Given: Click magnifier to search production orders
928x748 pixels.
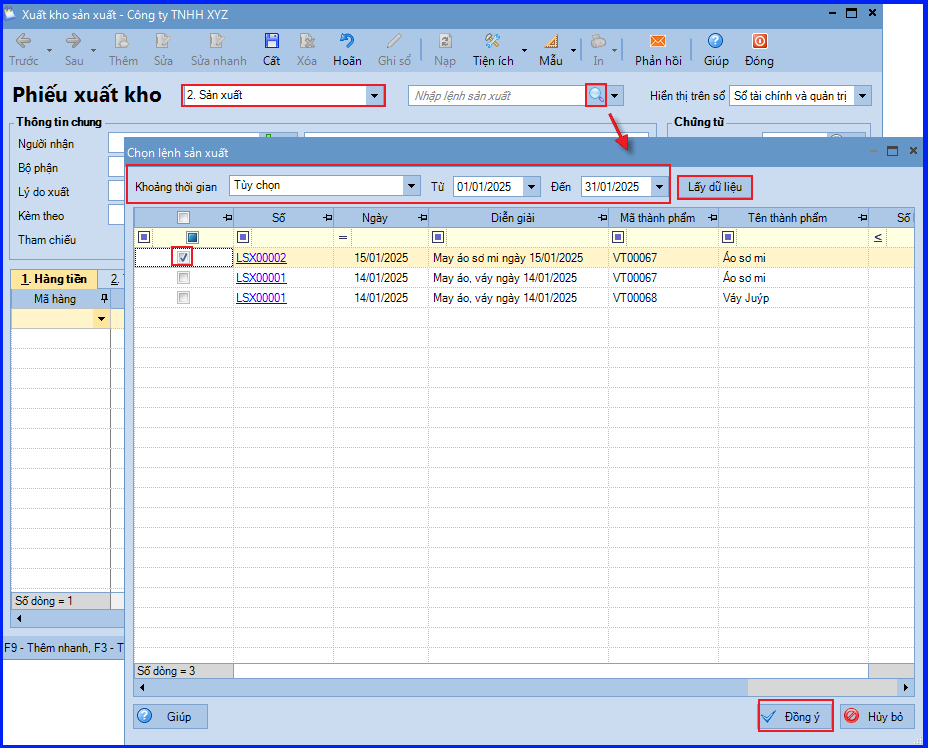Looking at the screenshot, I should [596, 95].
